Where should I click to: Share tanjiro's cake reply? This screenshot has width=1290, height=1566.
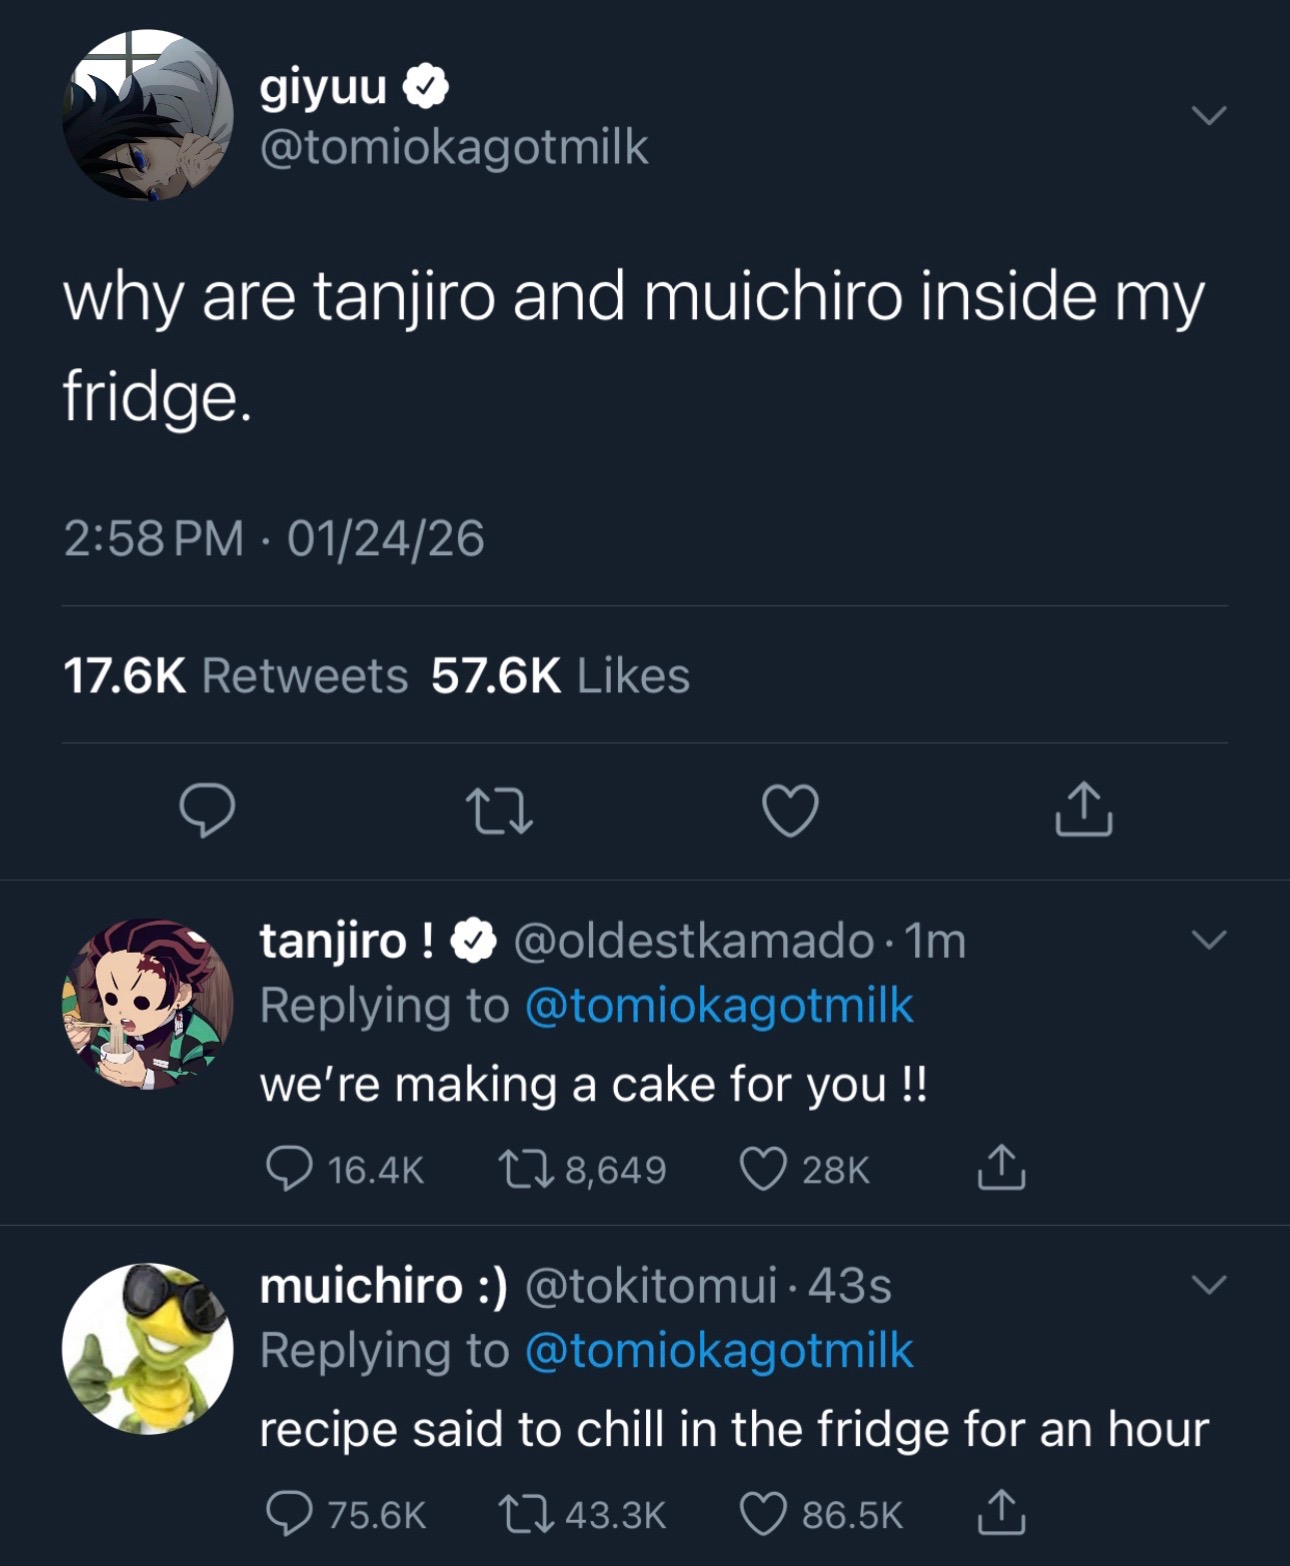1001,1167
